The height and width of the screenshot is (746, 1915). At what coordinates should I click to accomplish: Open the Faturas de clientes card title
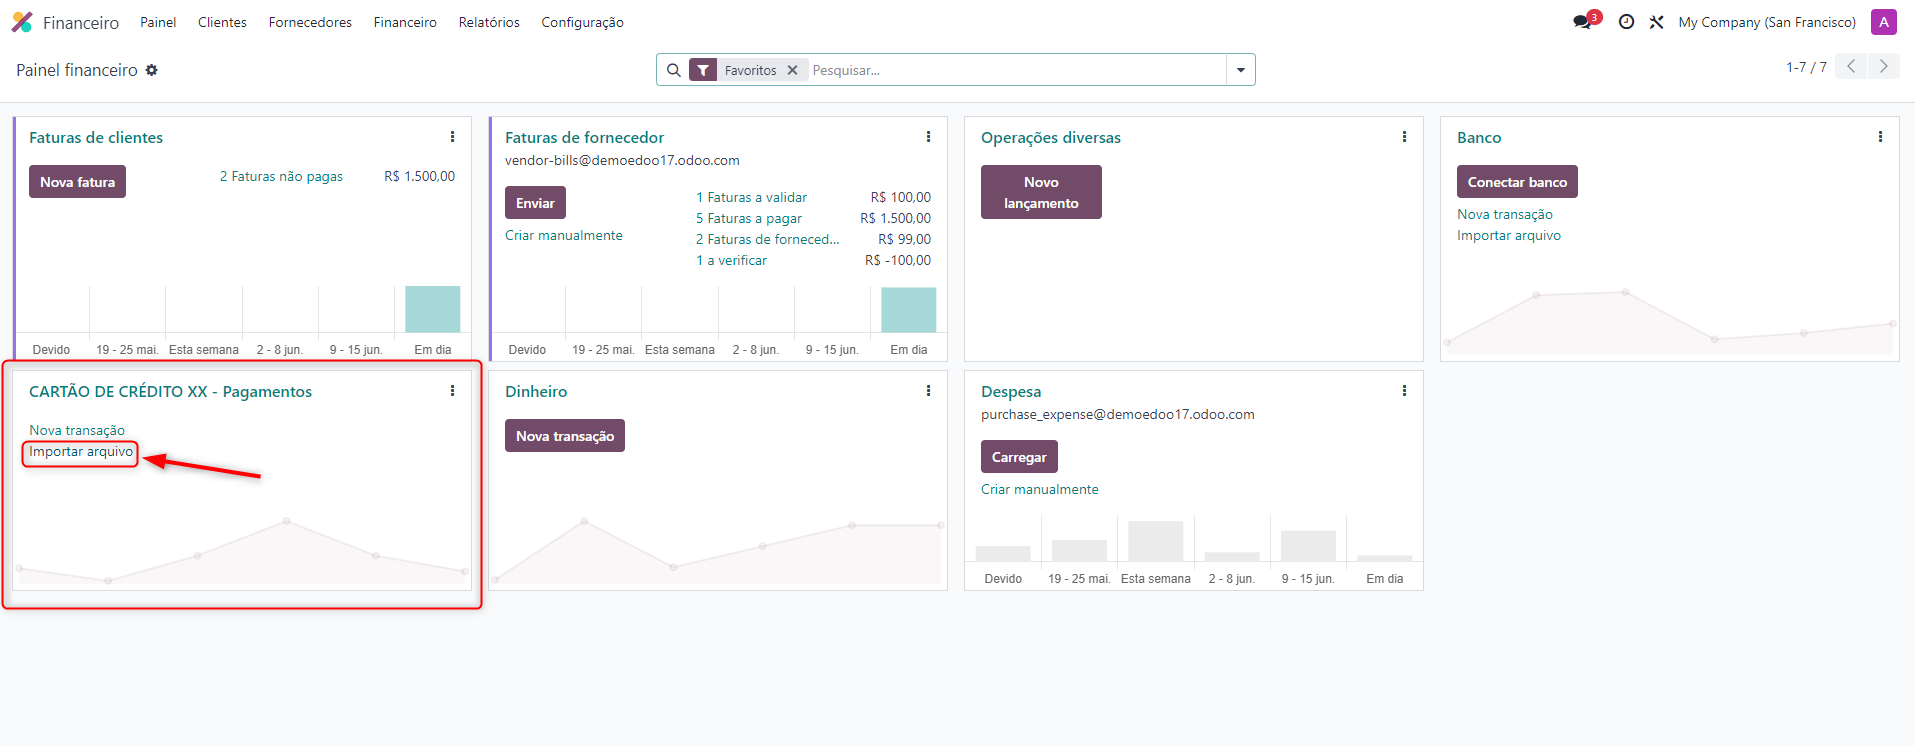point(96,138)
